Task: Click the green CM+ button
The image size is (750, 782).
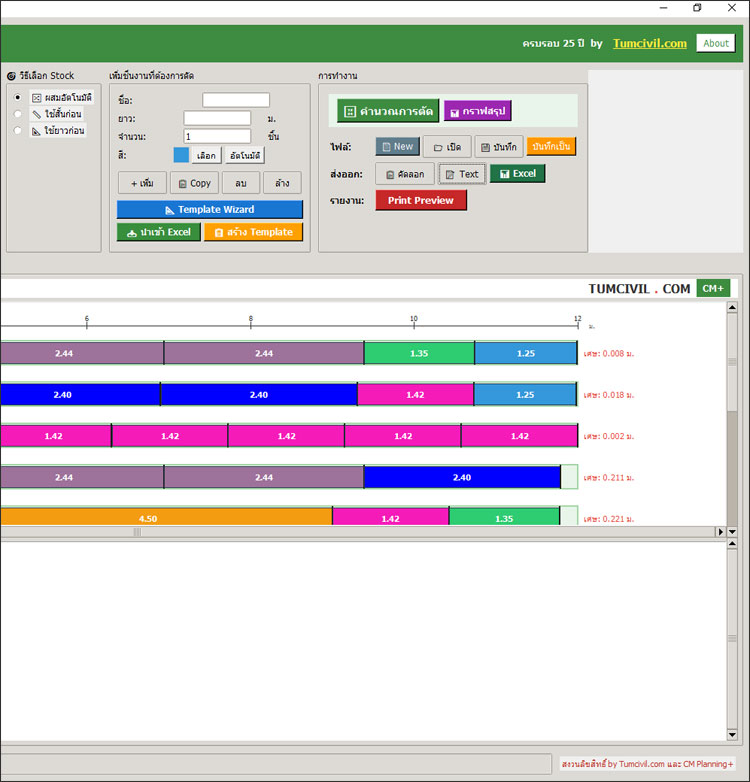Action: [713, 288]
